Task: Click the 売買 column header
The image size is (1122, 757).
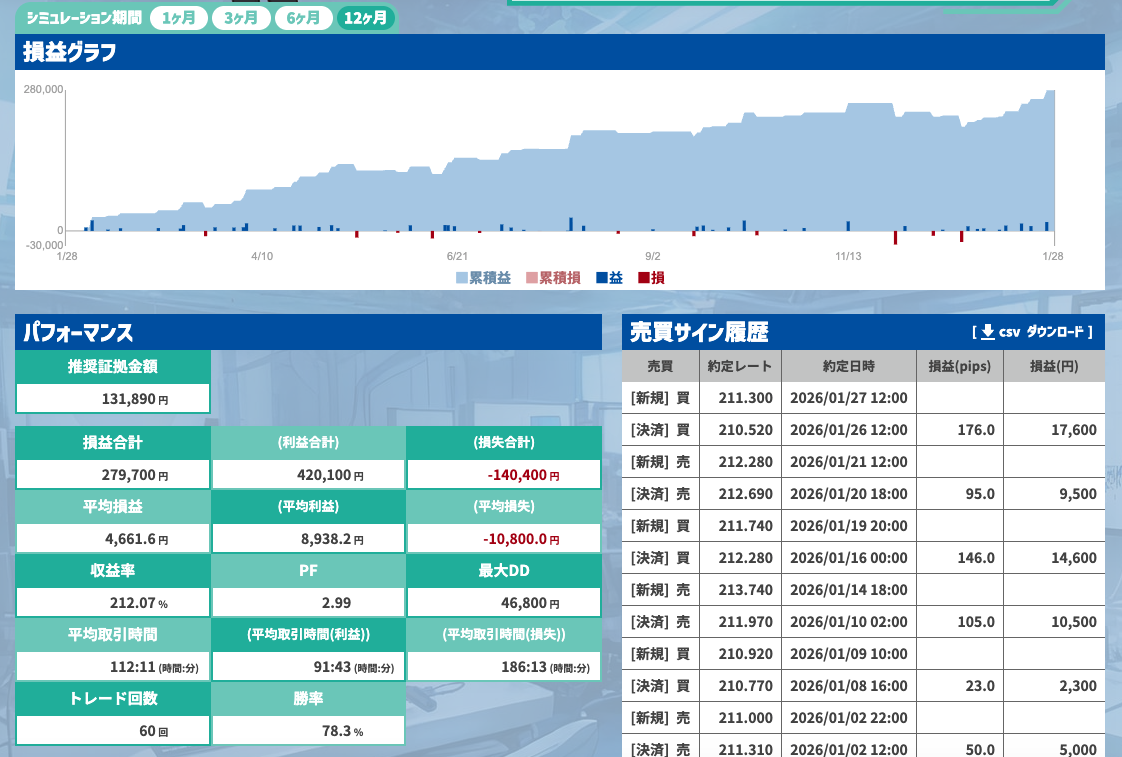Action: [x=660, y=366]
